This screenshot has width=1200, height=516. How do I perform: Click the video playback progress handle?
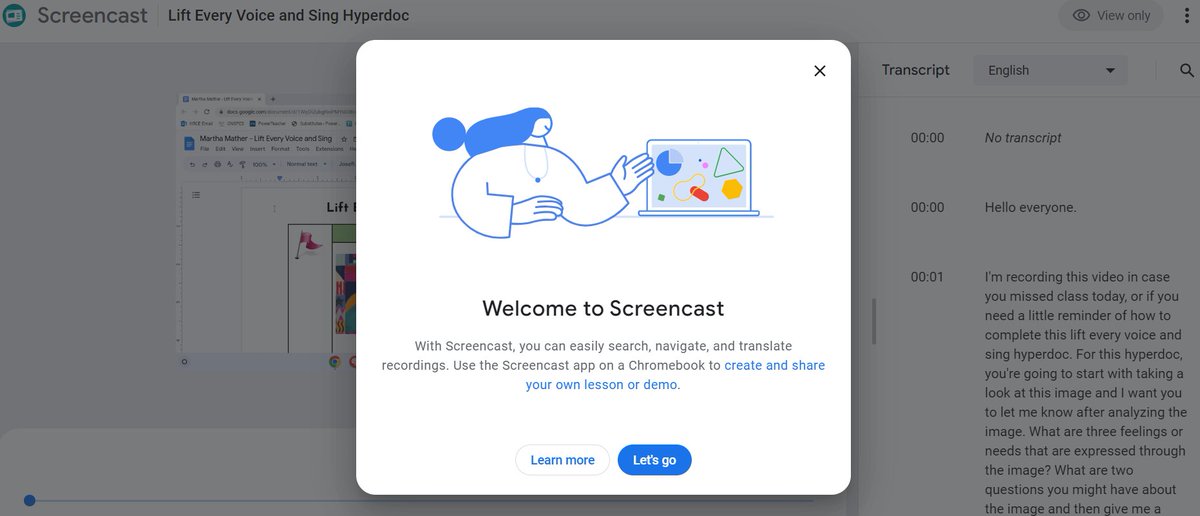pos(30,500)
